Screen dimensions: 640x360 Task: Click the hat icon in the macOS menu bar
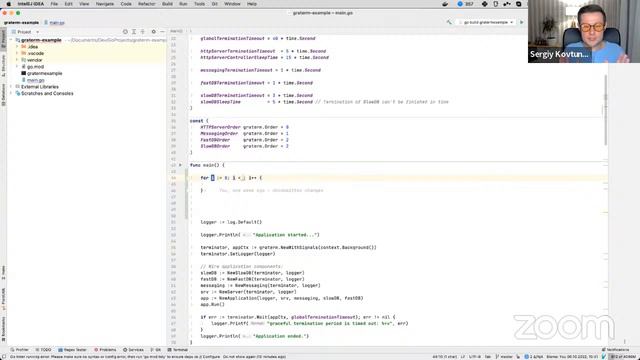445,4
